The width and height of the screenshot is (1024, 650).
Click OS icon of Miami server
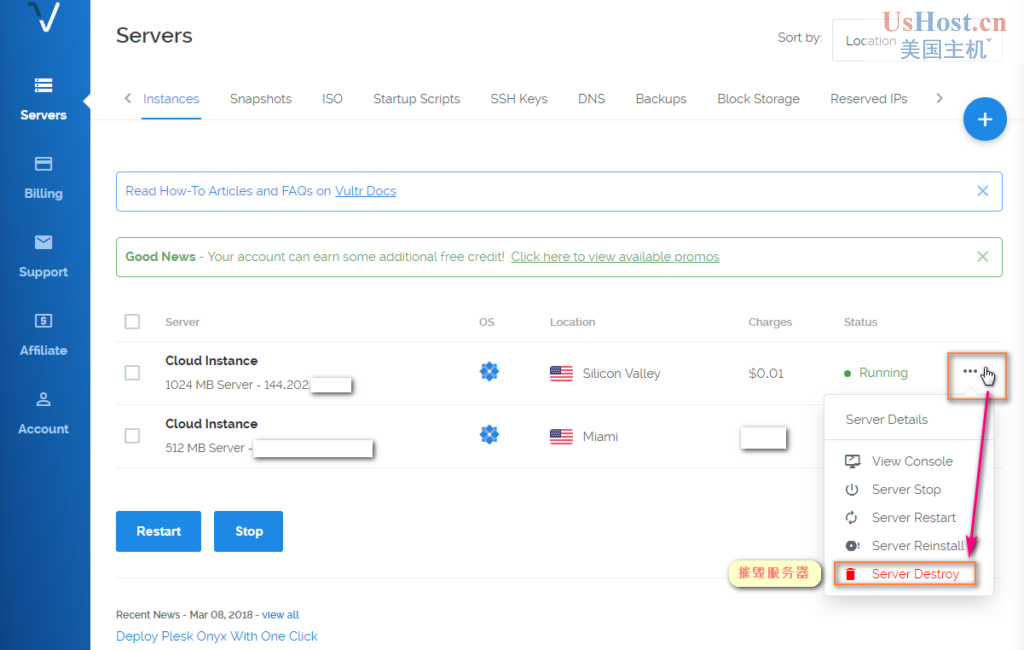point(489,434)
